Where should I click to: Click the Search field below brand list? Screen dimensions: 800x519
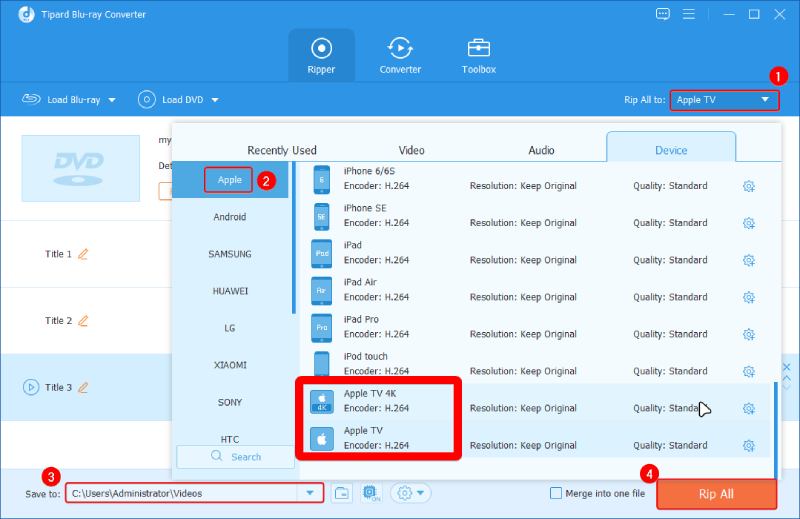click(236, 457)
